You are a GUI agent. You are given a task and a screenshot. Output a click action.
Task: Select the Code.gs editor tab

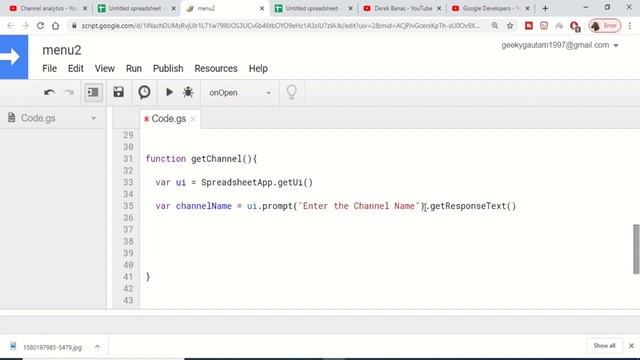pos(168,119)
